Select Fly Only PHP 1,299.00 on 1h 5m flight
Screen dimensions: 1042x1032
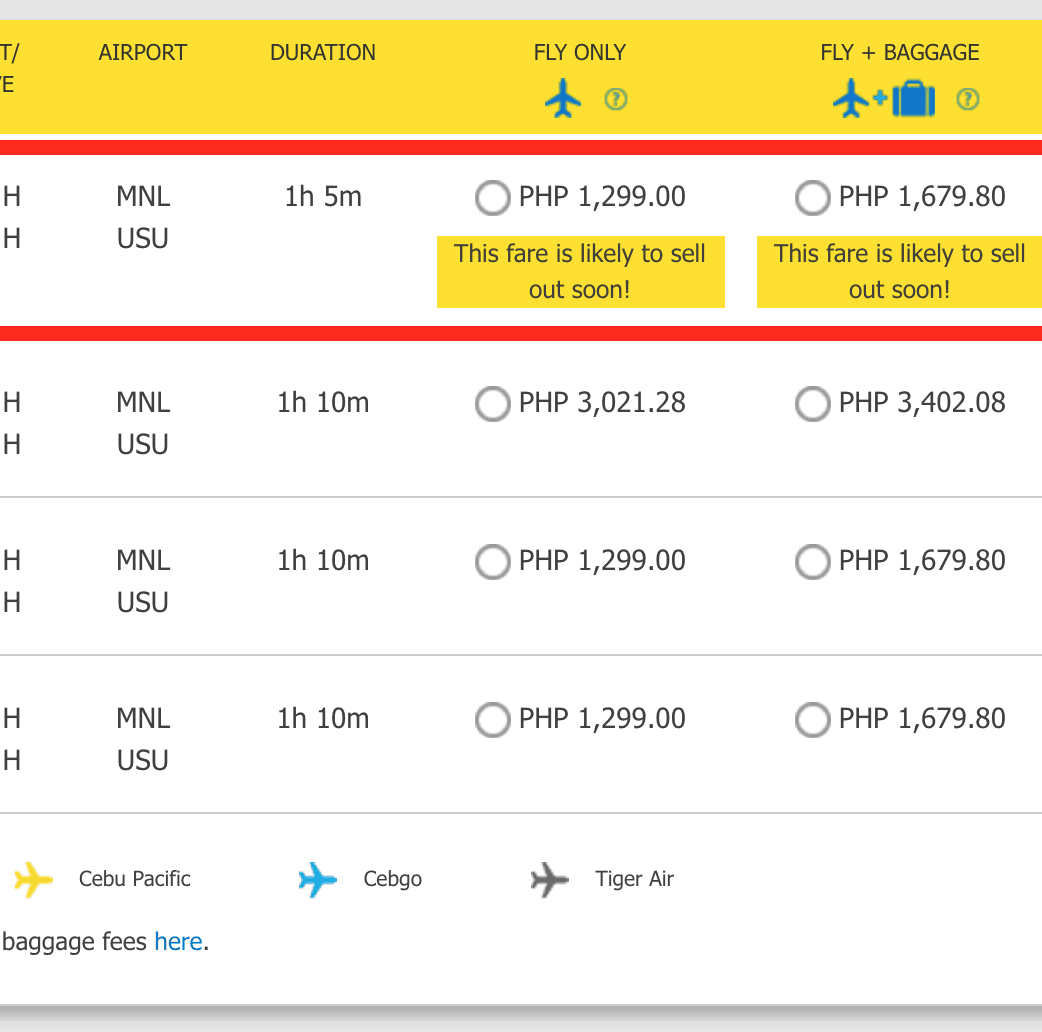tap(492, 198)
